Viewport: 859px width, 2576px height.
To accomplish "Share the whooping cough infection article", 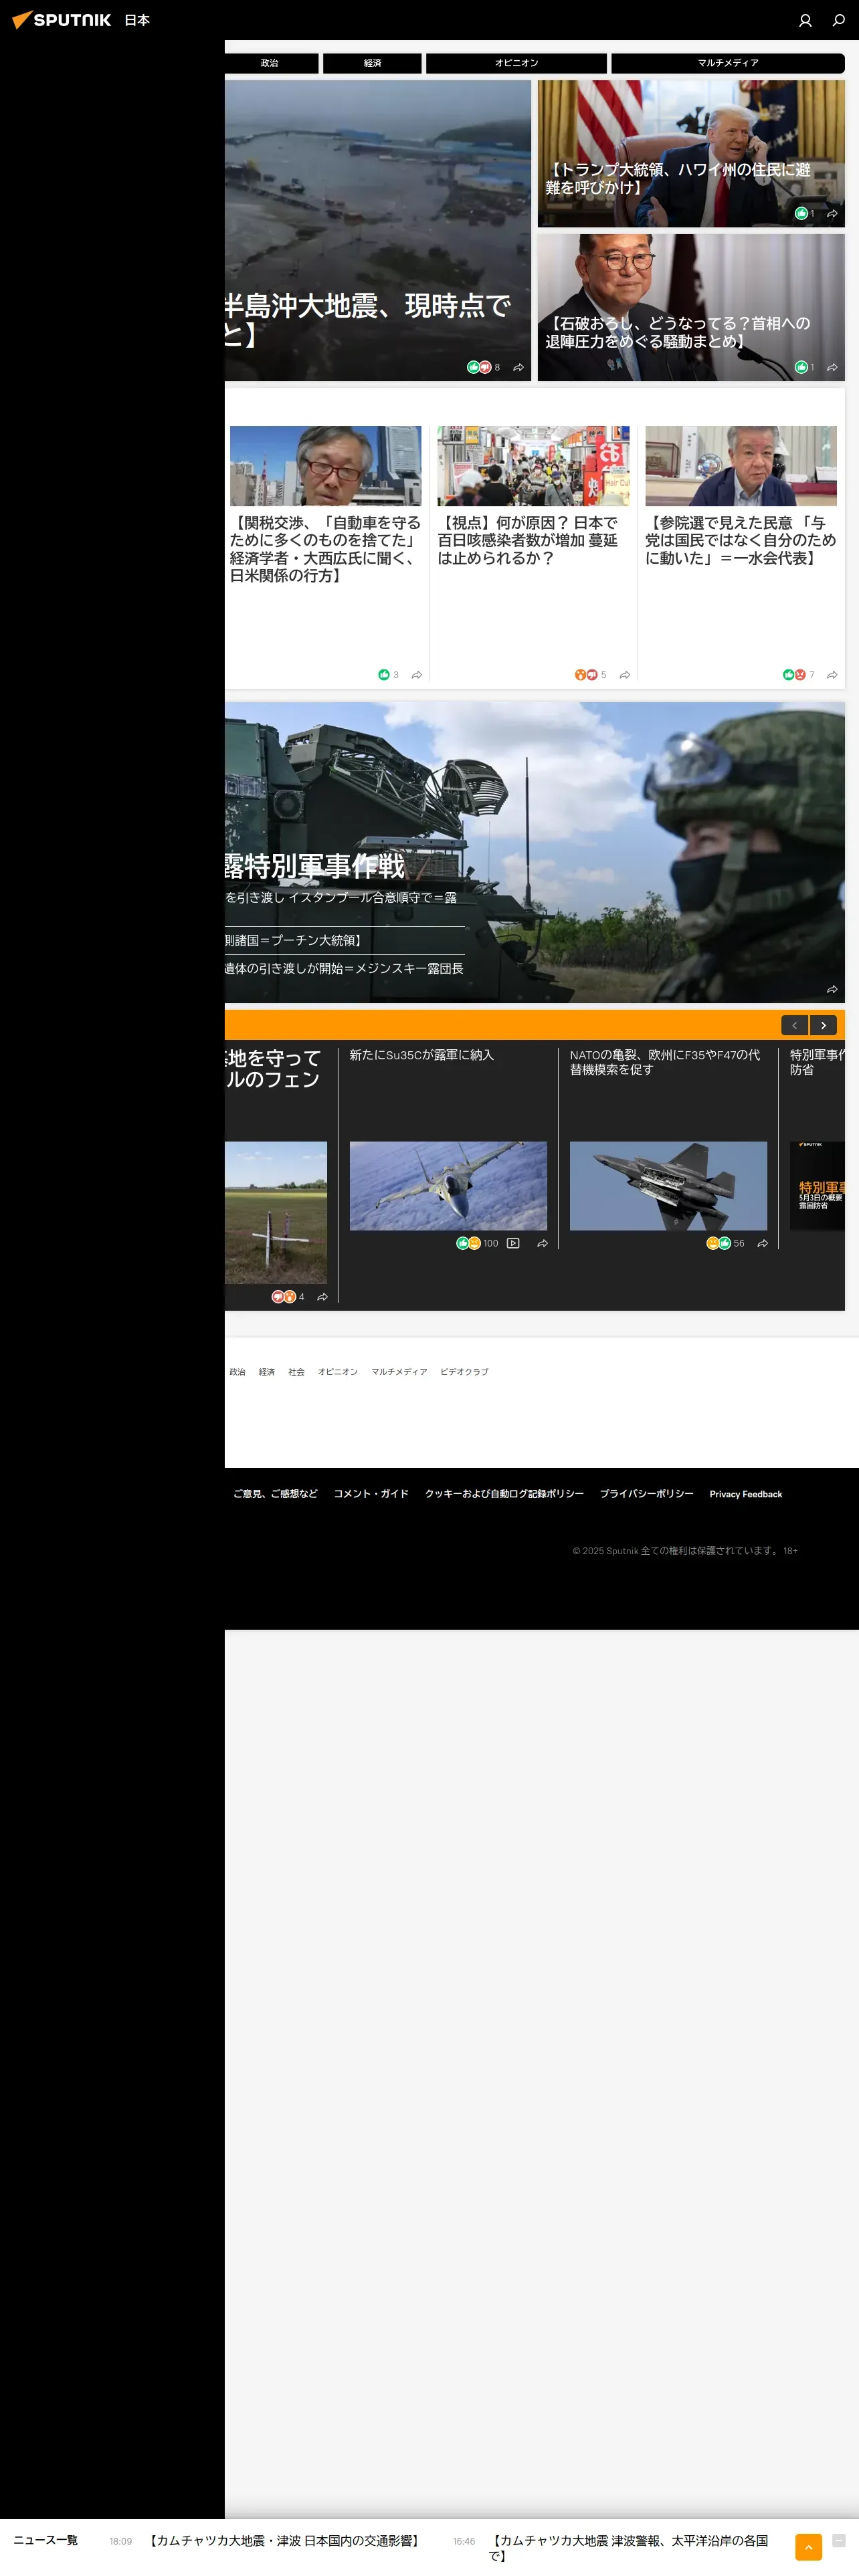I will point(625,674).
